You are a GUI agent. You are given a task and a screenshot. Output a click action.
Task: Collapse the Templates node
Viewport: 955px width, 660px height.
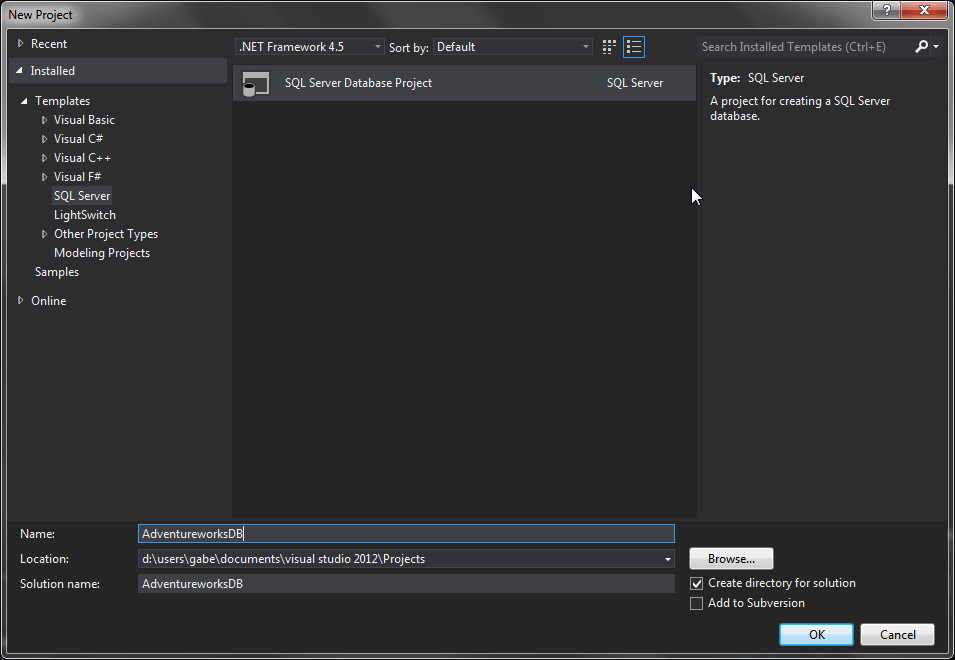[24, 100]
